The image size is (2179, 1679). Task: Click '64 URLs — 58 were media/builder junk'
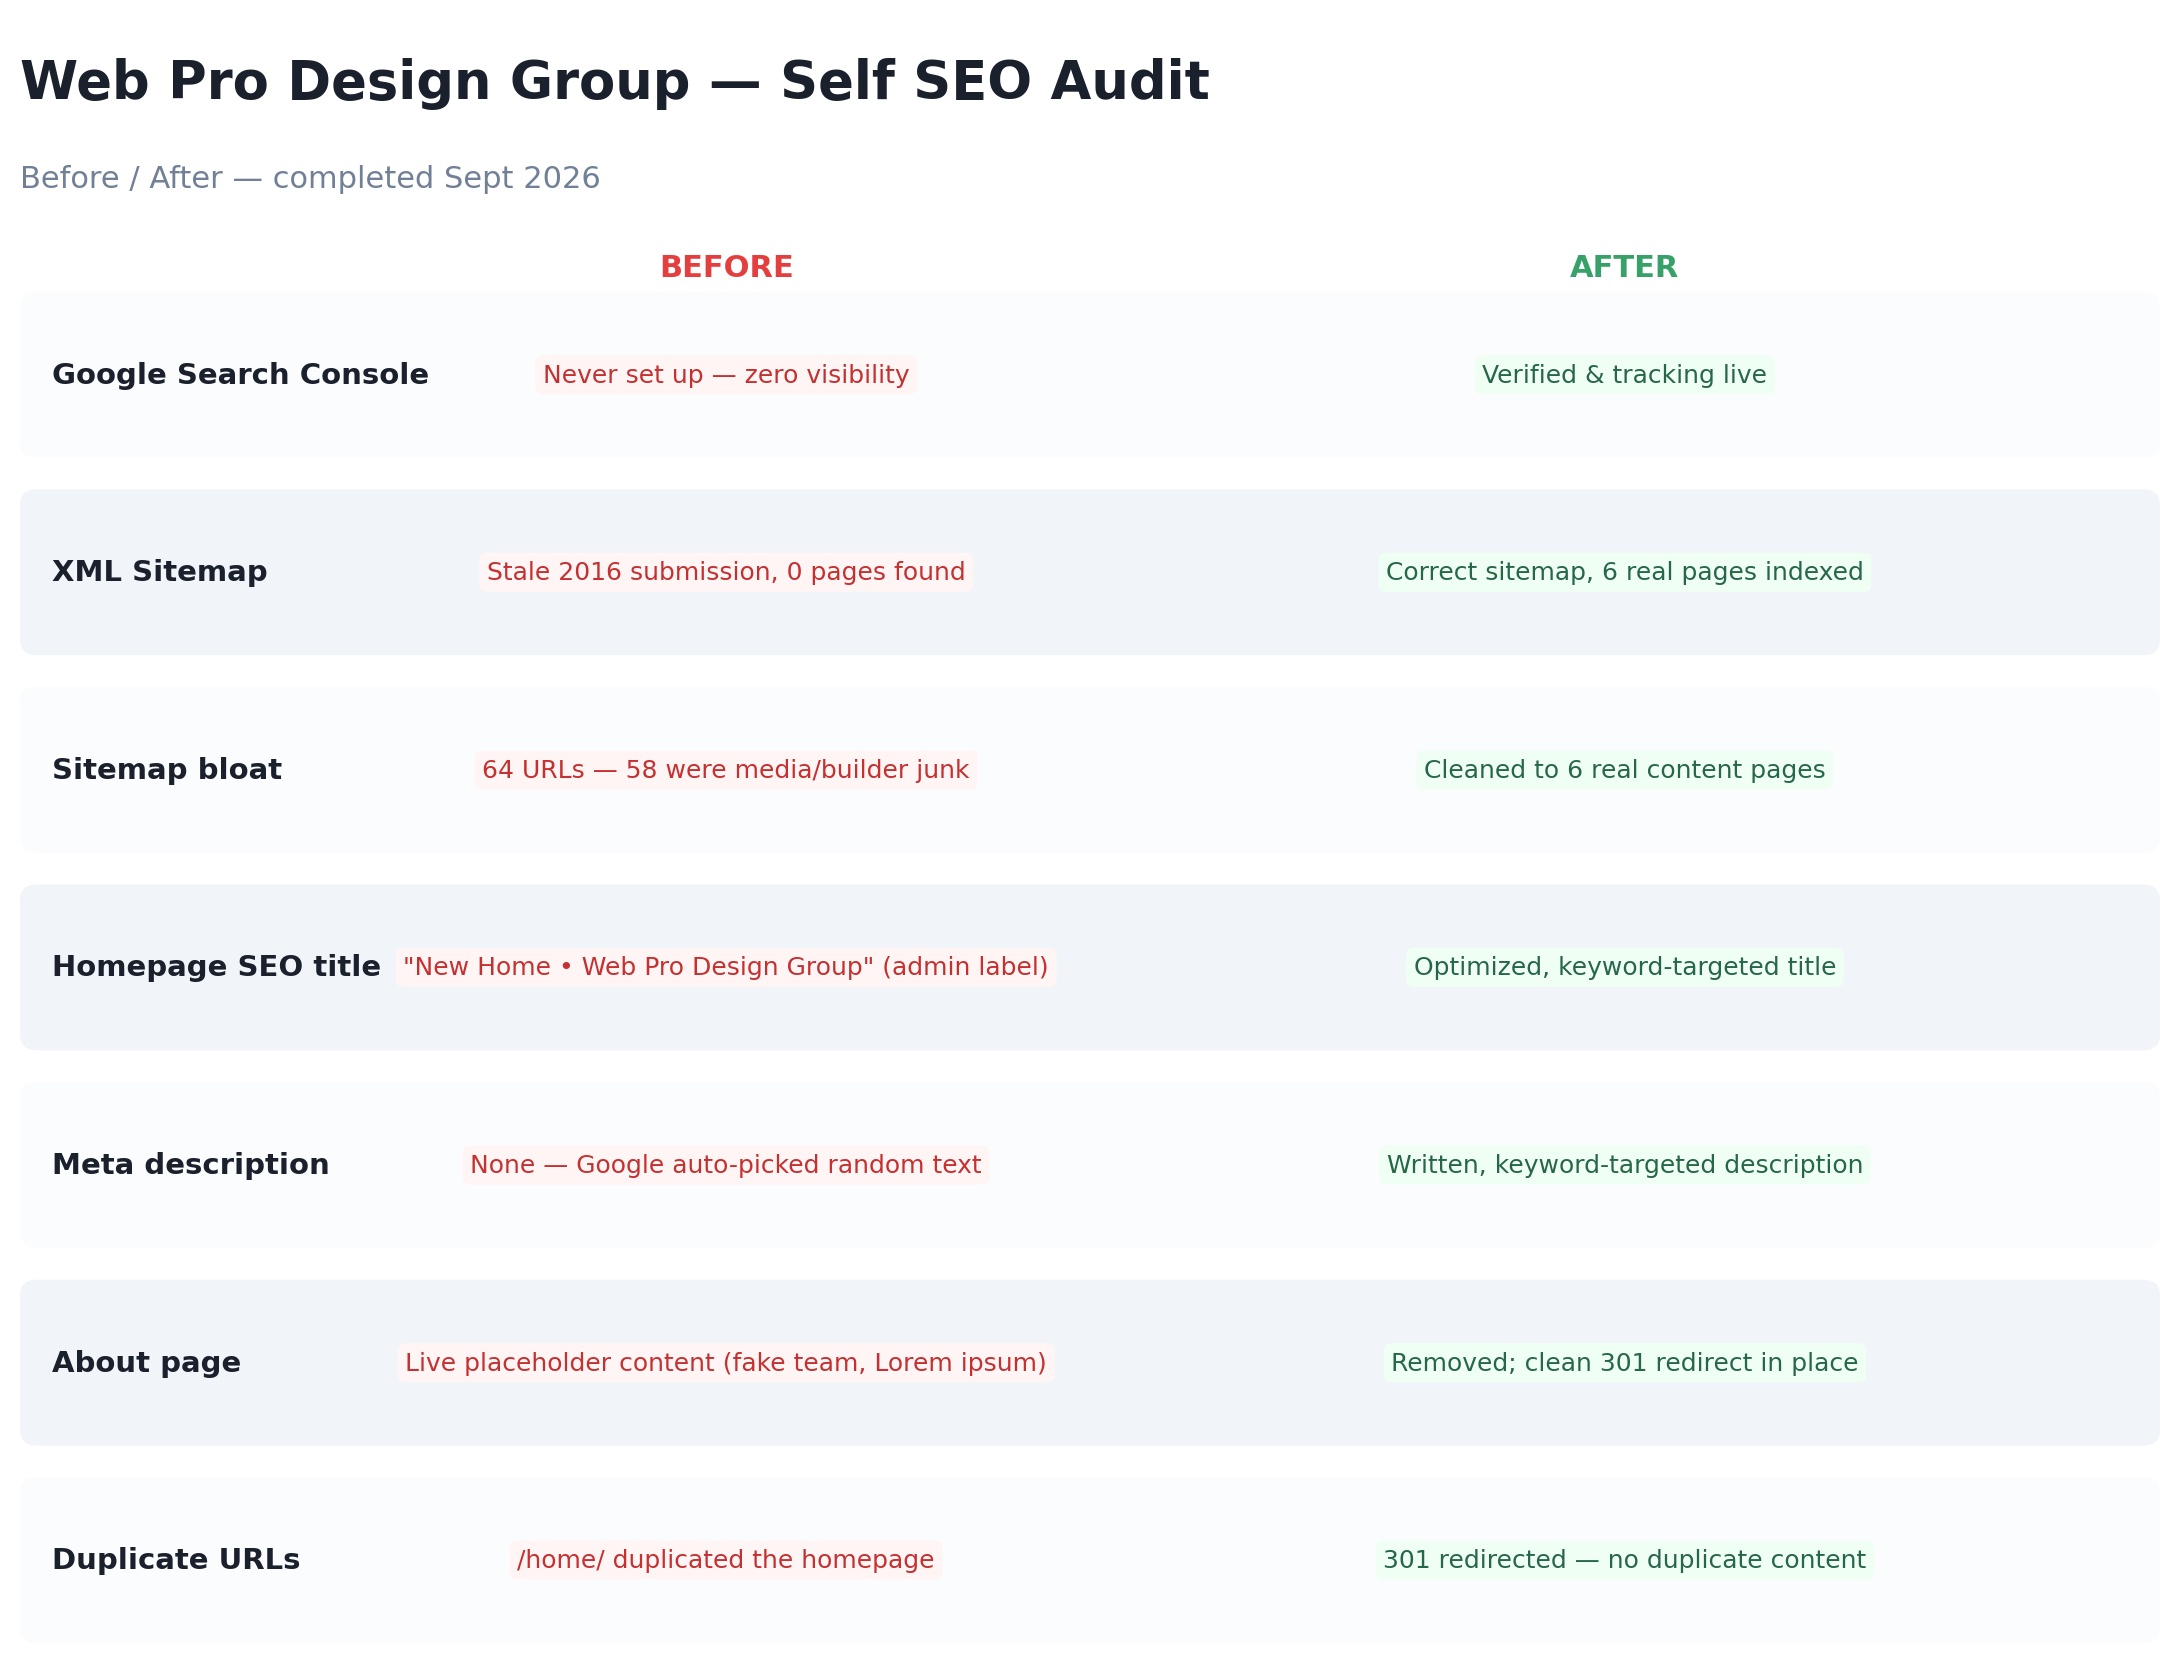tap(726, 770)
